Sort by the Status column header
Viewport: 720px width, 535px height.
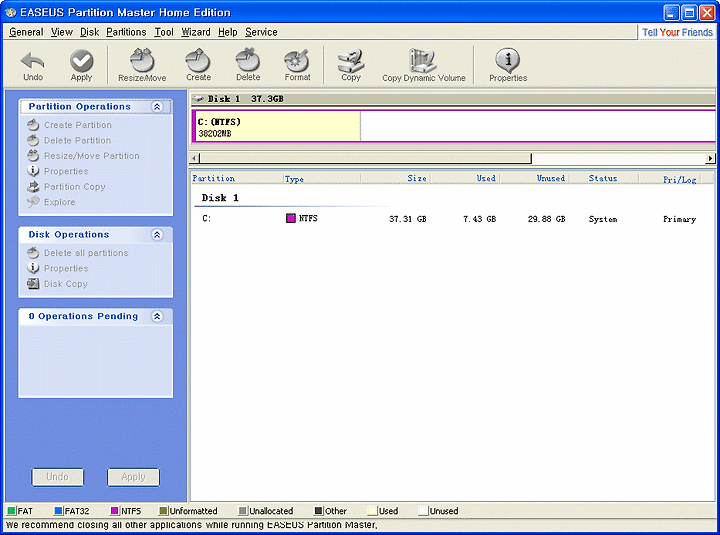pos(603,178)
